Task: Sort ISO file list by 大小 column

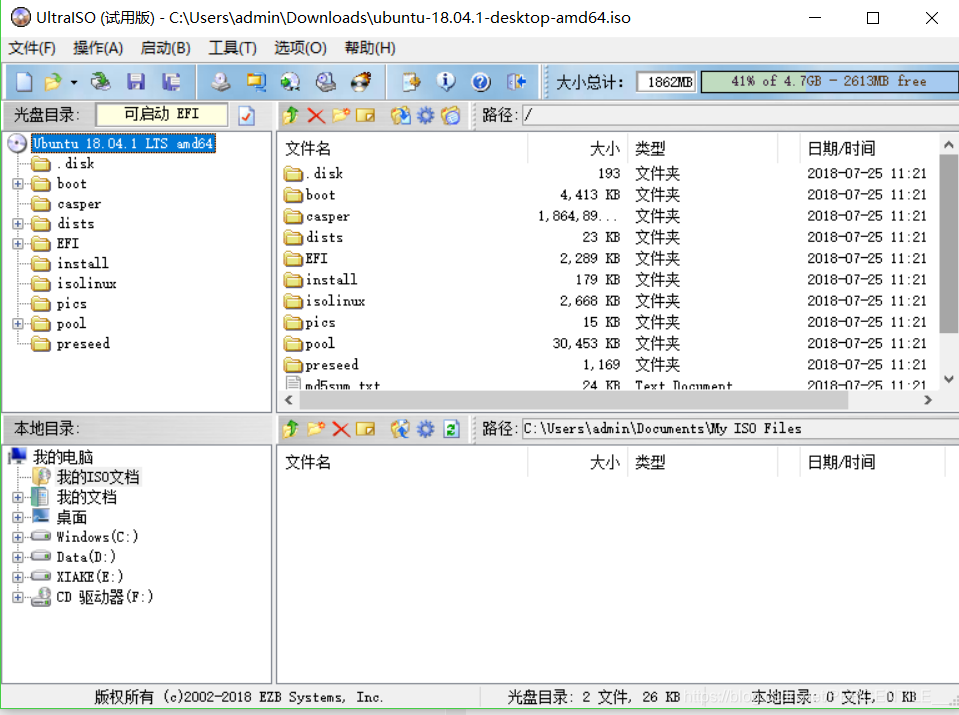Action: coord(578,148)
